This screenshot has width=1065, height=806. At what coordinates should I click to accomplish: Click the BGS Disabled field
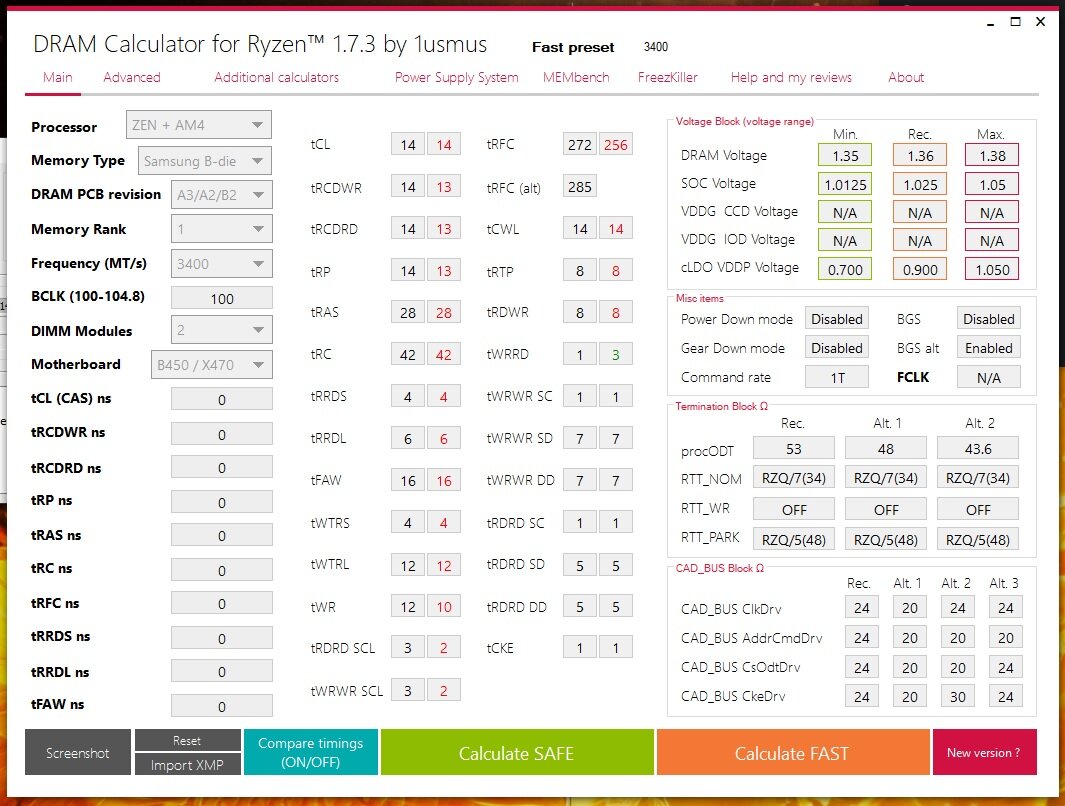click(989, 319)
